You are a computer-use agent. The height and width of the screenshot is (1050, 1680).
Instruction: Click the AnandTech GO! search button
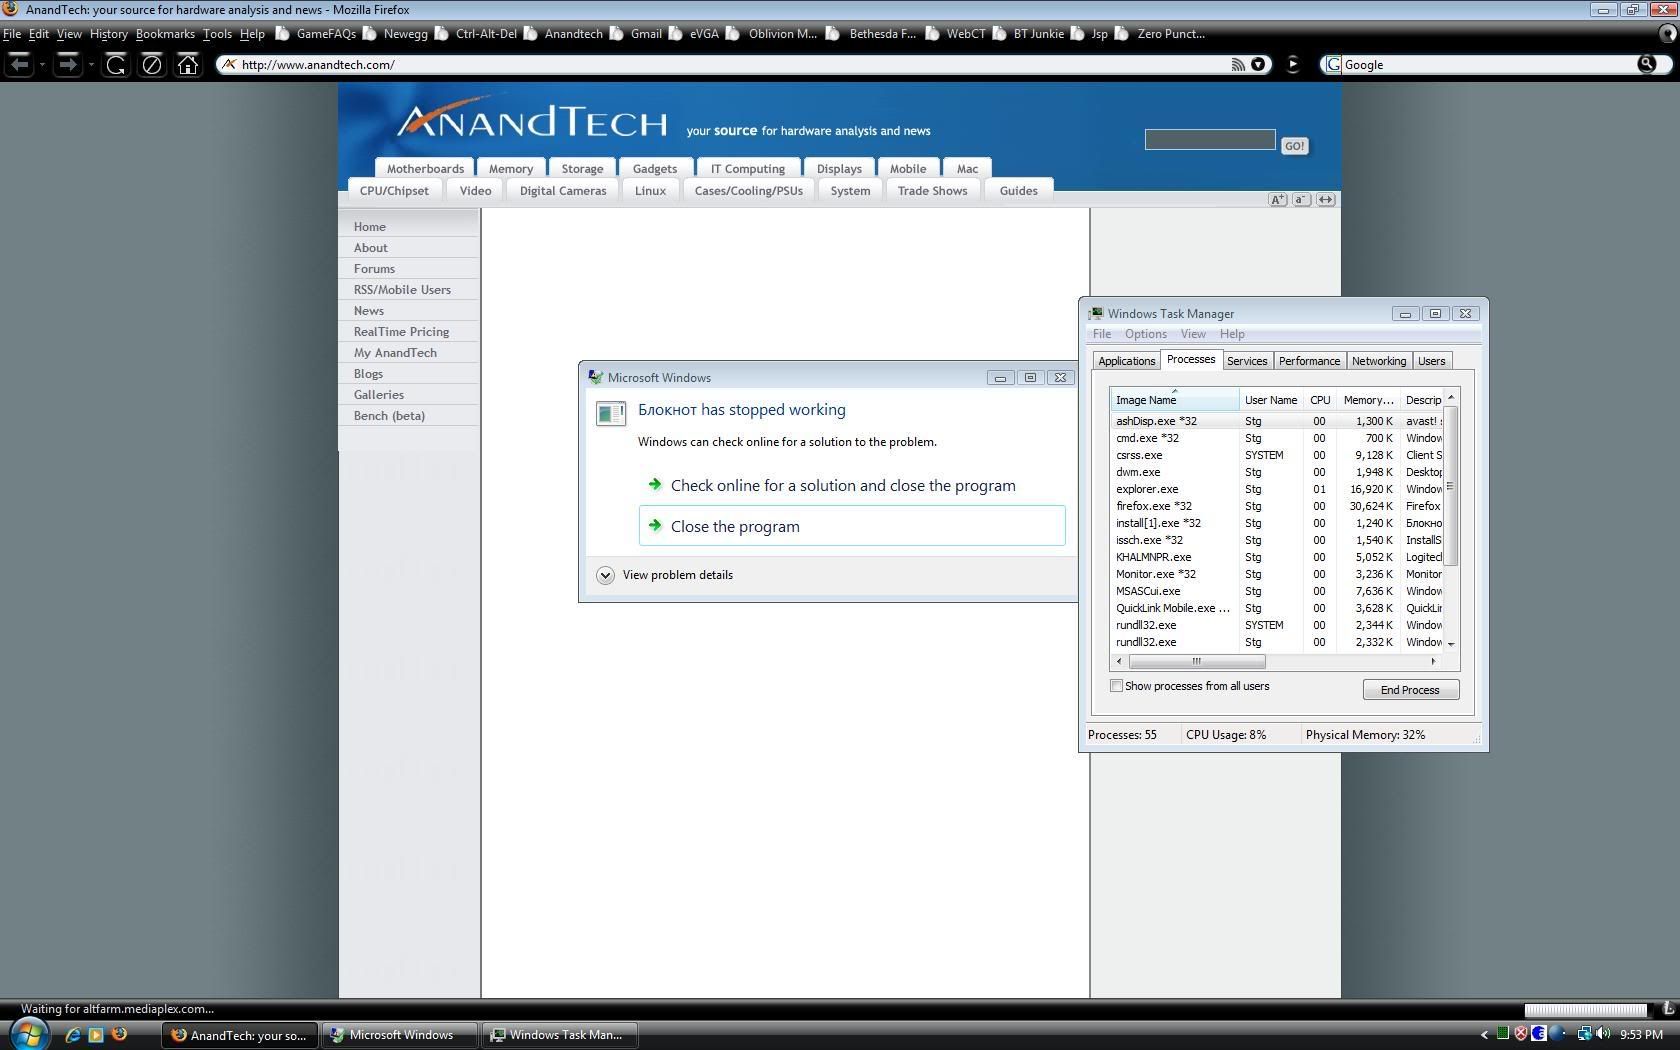click(x=1294, y=146)
